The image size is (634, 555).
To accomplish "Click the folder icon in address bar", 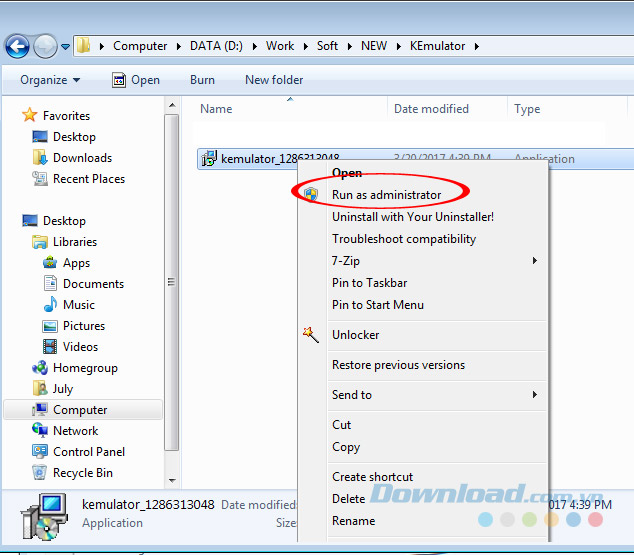I will pos(84,45).
